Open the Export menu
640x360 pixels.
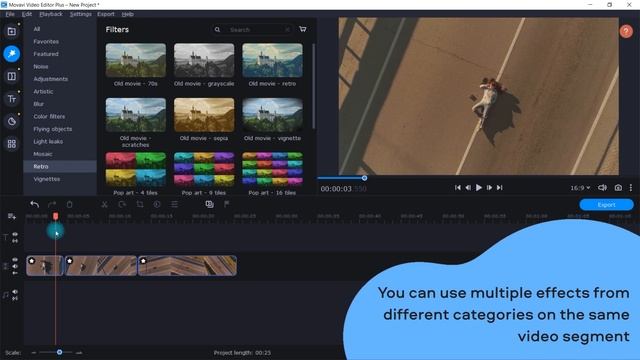106,14
